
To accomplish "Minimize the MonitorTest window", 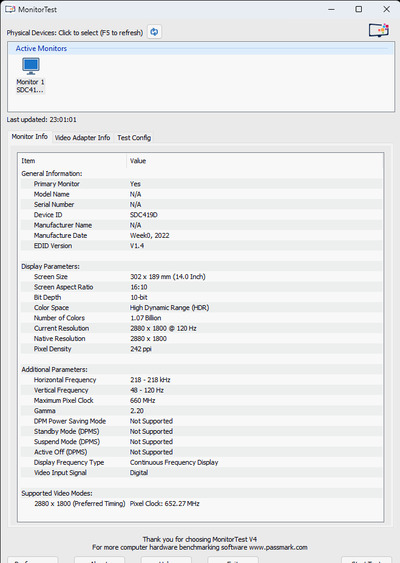I will pyautogui.click(x=331, y=9).
